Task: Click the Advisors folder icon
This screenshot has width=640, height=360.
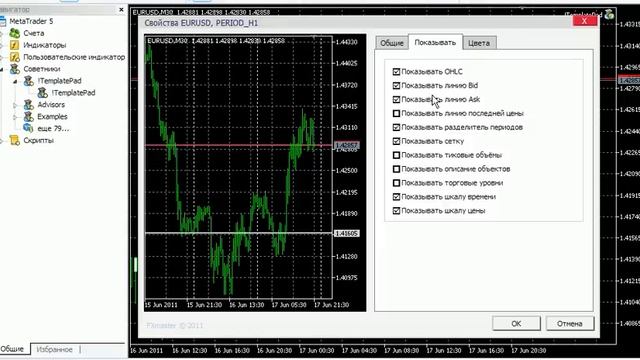Action: click(29, 105)
